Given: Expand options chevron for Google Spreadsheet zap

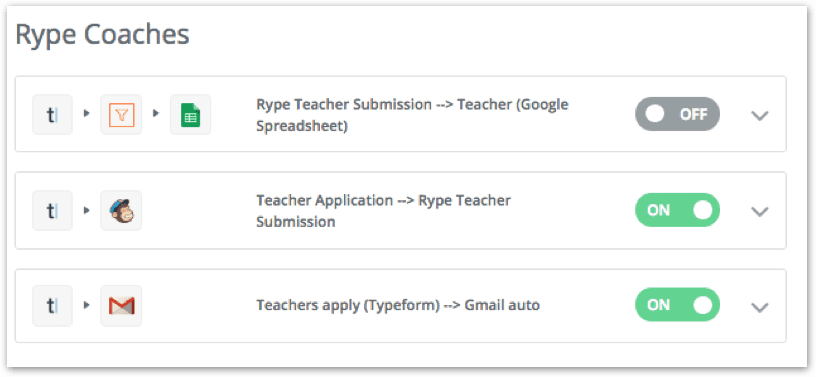Looking at the screenshot, I should (x=760, y=116).
